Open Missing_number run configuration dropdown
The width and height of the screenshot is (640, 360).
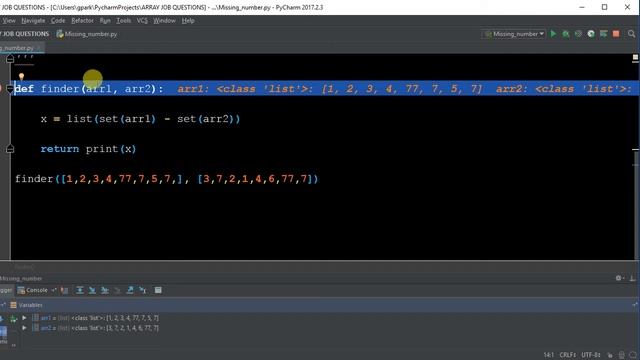click(x=514, y=34)
